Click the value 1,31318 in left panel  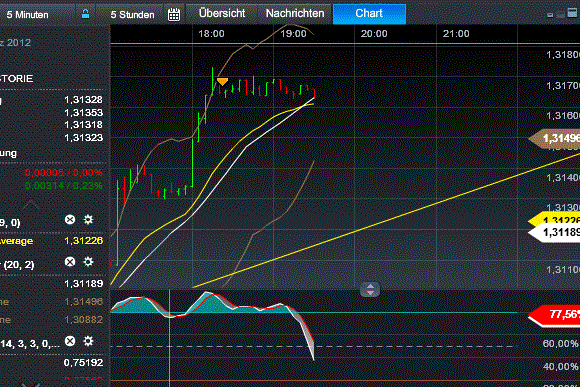click(x=83, y=125)
